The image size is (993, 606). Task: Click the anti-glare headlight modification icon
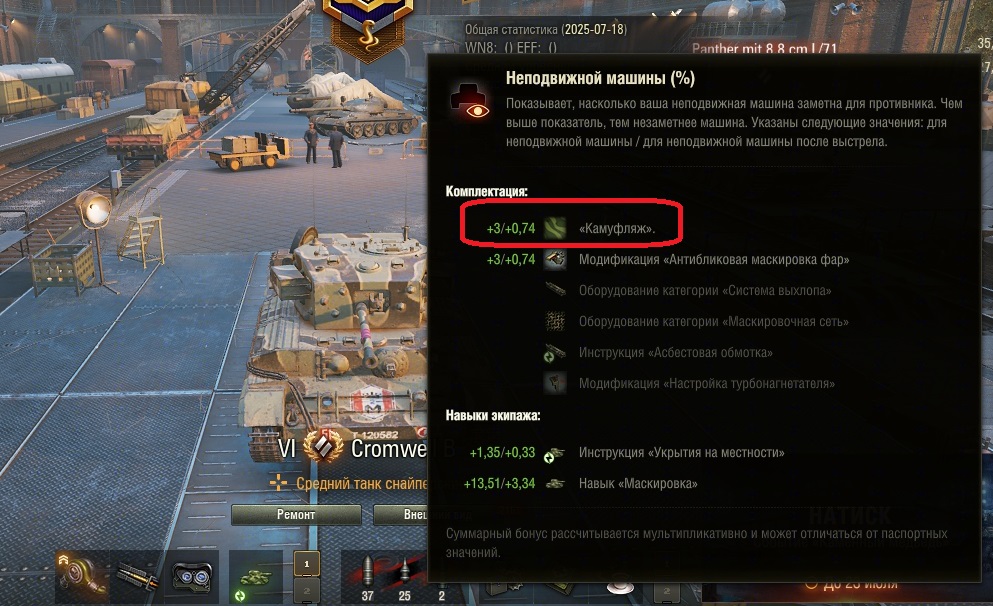(x=555, y=259)
